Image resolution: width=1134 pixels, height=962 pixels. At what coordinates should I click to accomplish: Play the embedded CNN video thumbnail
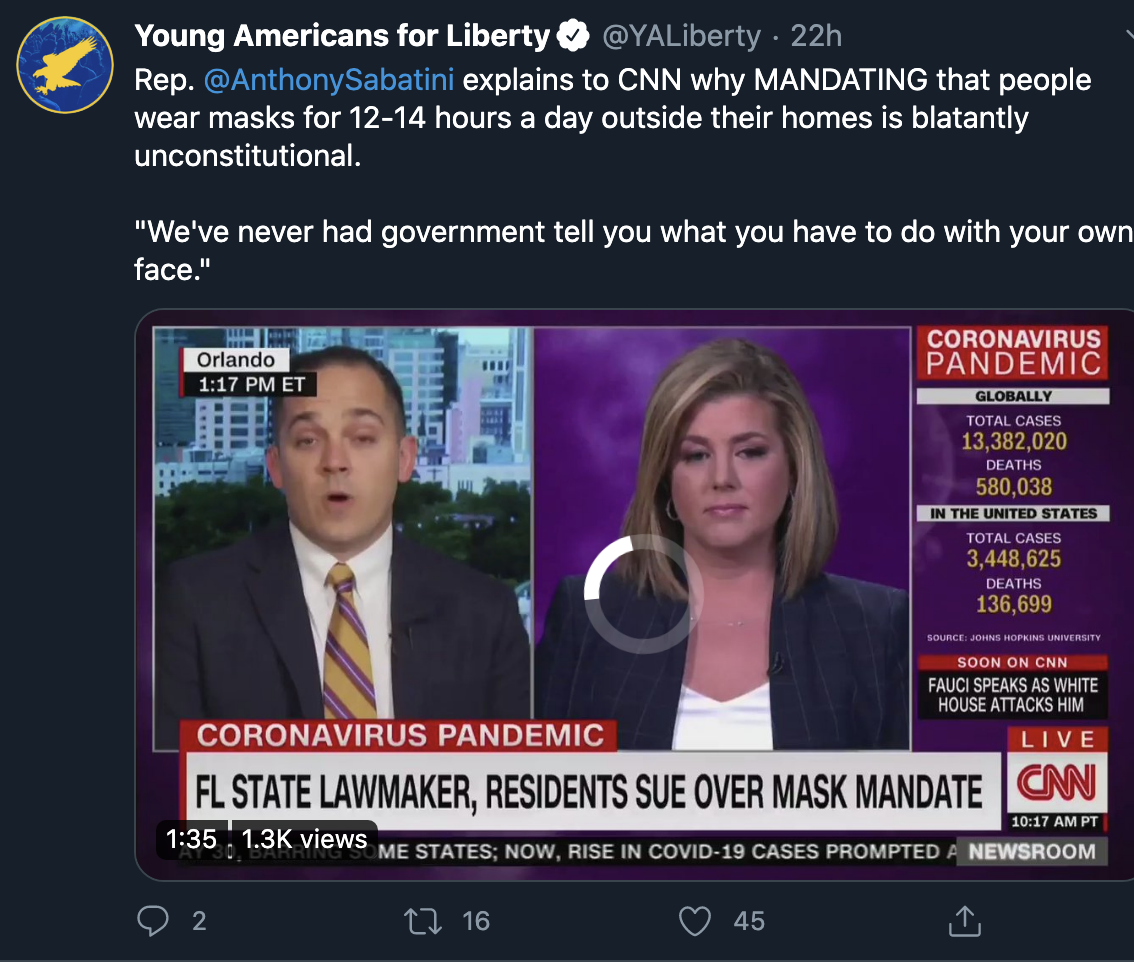[634, 595]
